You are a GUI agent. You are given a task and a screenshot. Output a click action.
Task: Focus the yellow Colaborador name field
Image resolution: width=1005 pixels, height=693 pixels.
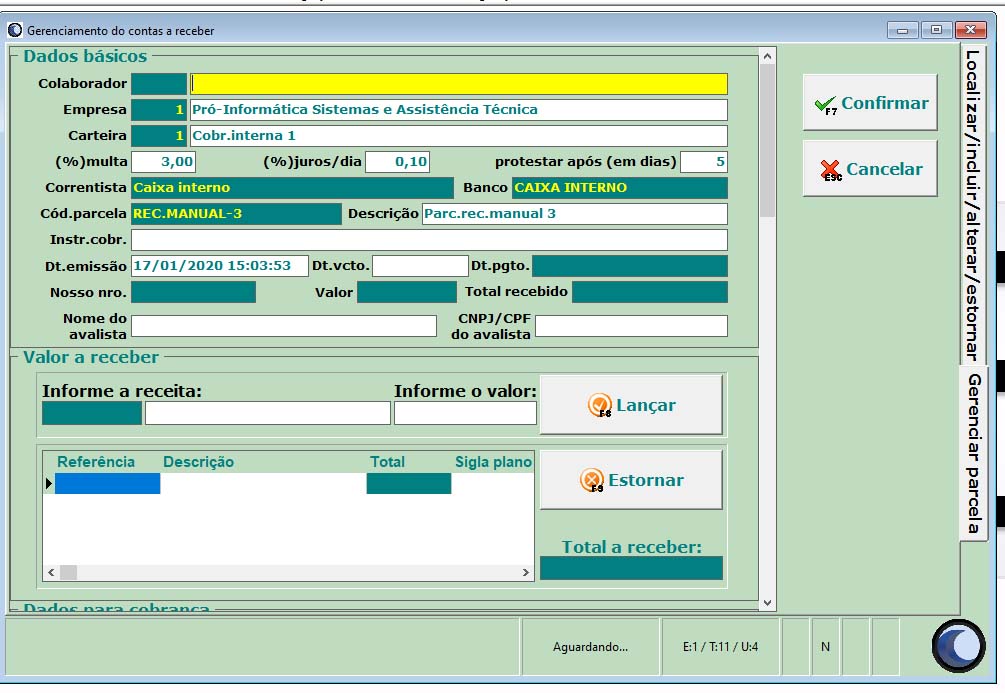click(459, 84)
